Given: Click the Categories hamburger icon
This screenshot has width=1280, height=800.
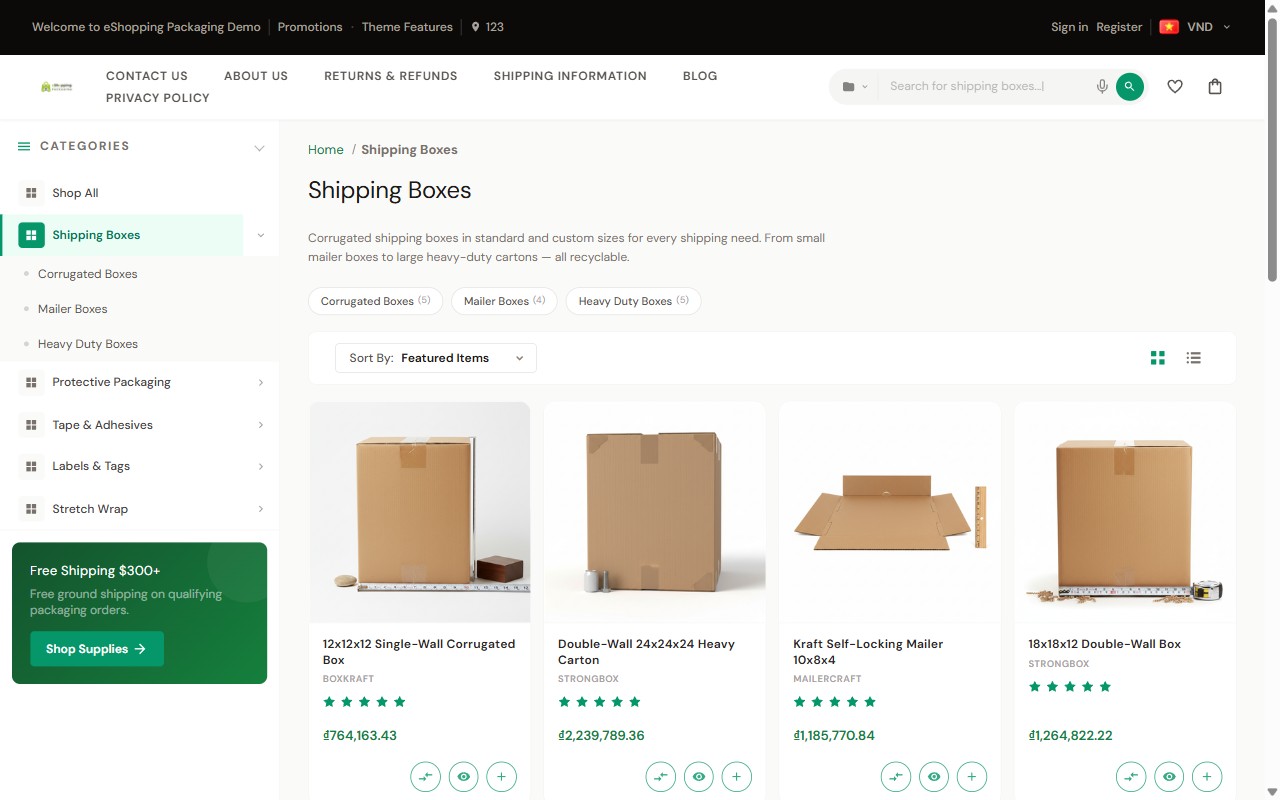Looking at the screenshot, I should (24, 146).
